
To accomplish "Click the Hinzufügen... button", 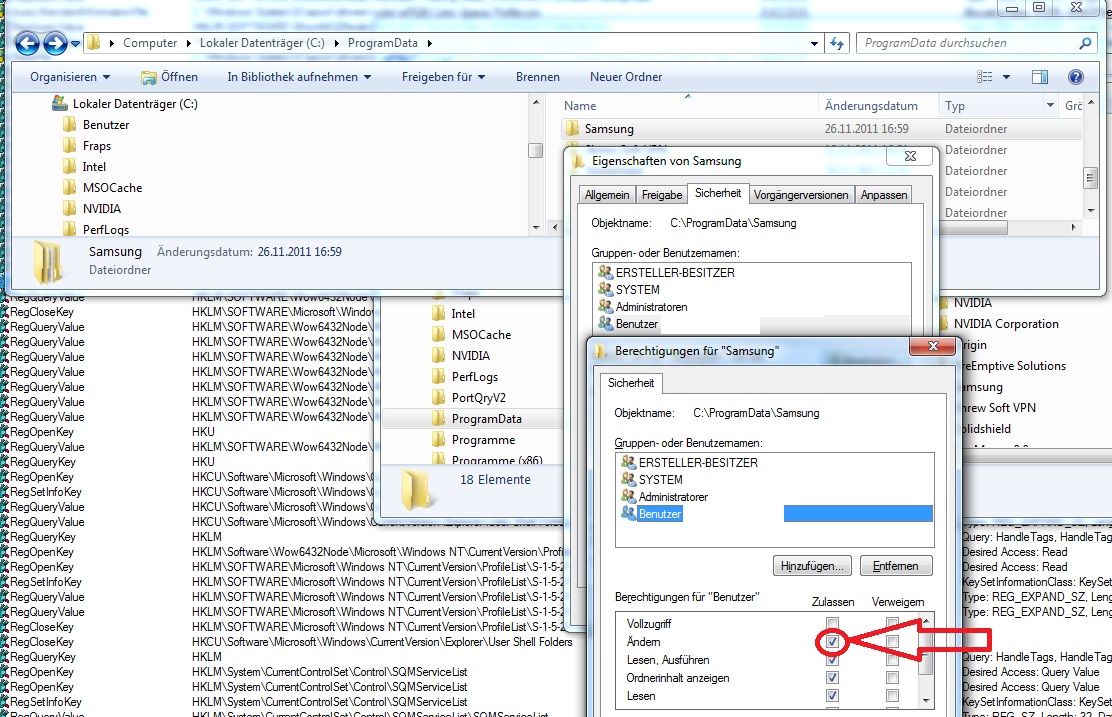I will tap(812, 566).
